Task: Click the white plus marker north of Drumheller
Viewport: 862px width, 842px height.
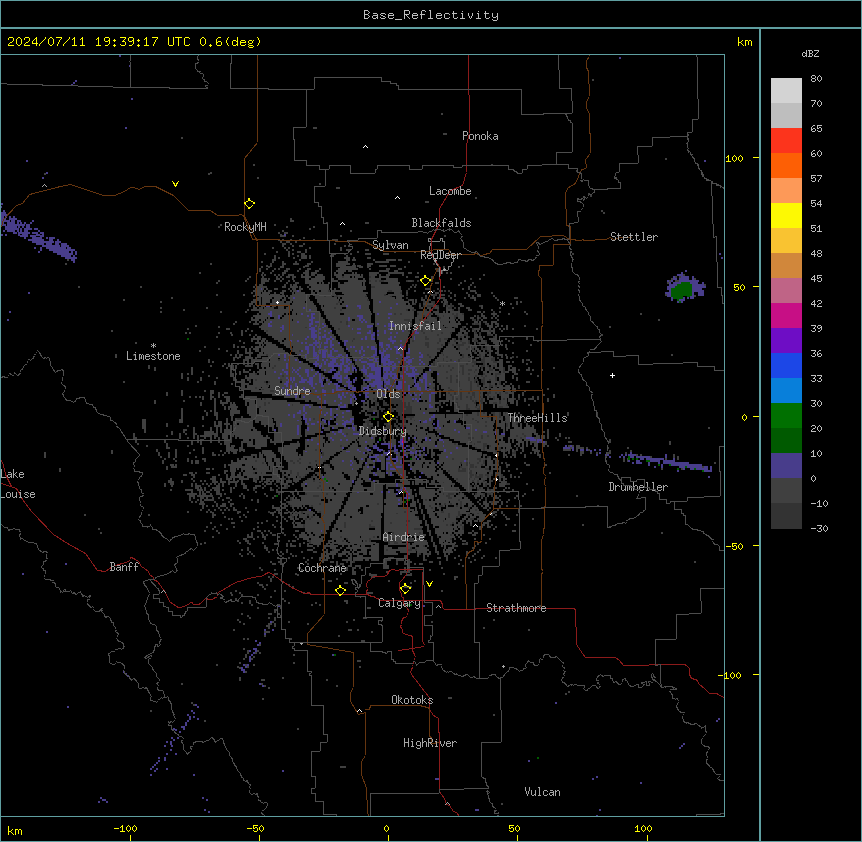Action: coord(612,375)
